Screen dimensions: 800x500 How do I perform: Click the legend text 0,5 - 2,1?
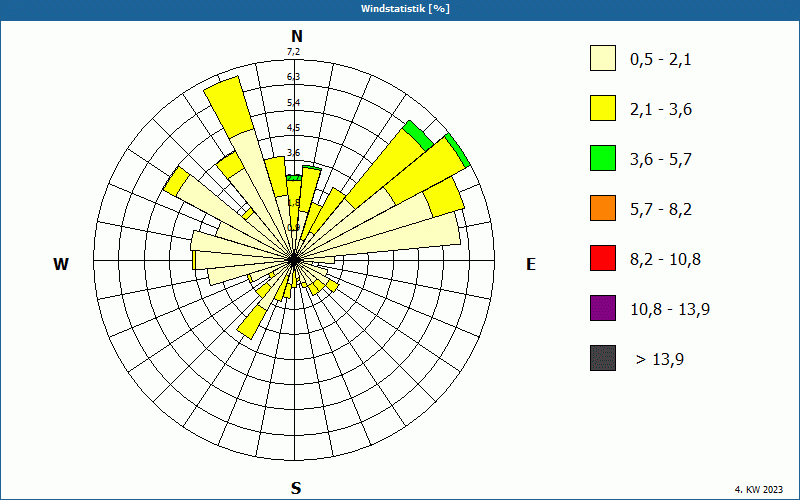pos(661,60)
